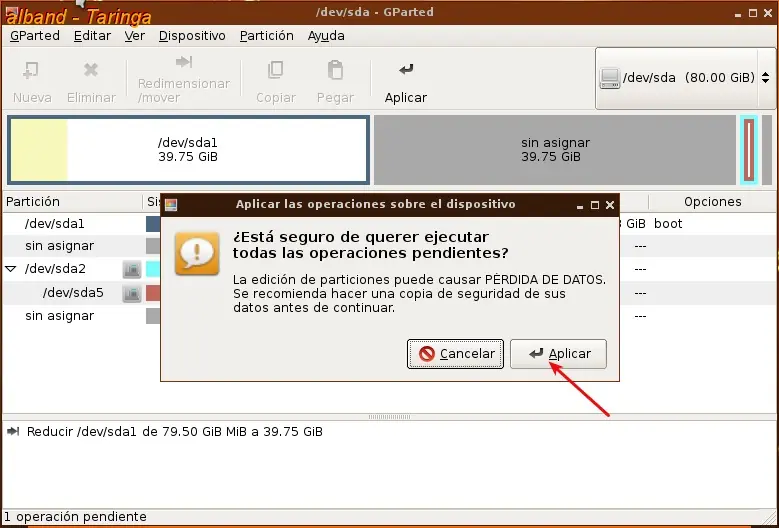Click the cyan filesystem color square for /dev/sda2
Image resolution: width=779 pixels, height=528 pixels.
tap(153, 269)
